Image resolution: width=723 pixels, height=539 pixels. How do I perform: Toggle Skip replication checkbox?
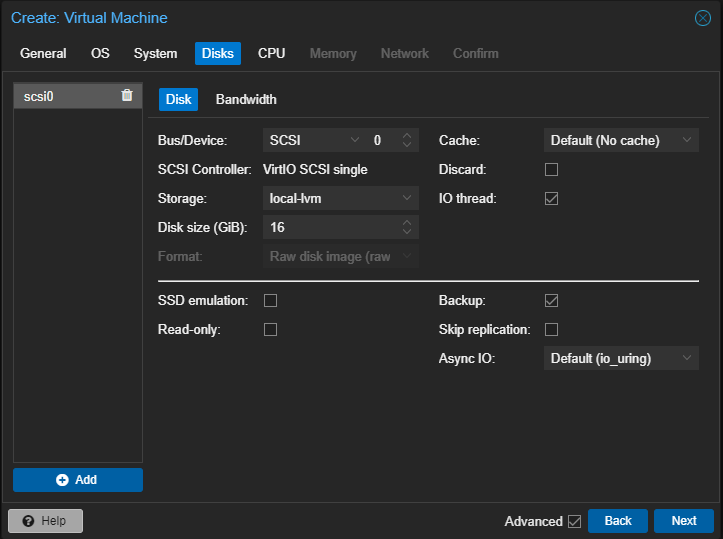(x=551, y=329)
